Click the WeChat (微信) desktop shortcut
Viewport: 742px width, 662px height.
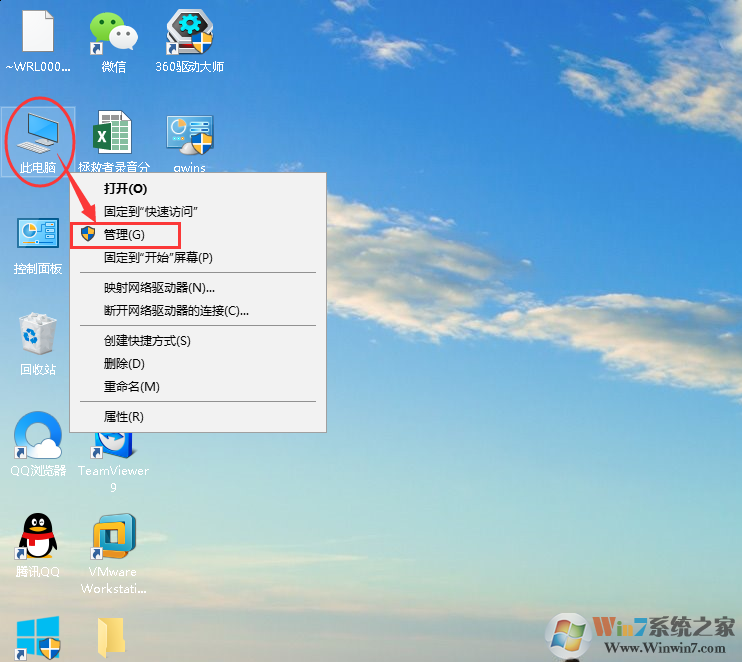114,33
